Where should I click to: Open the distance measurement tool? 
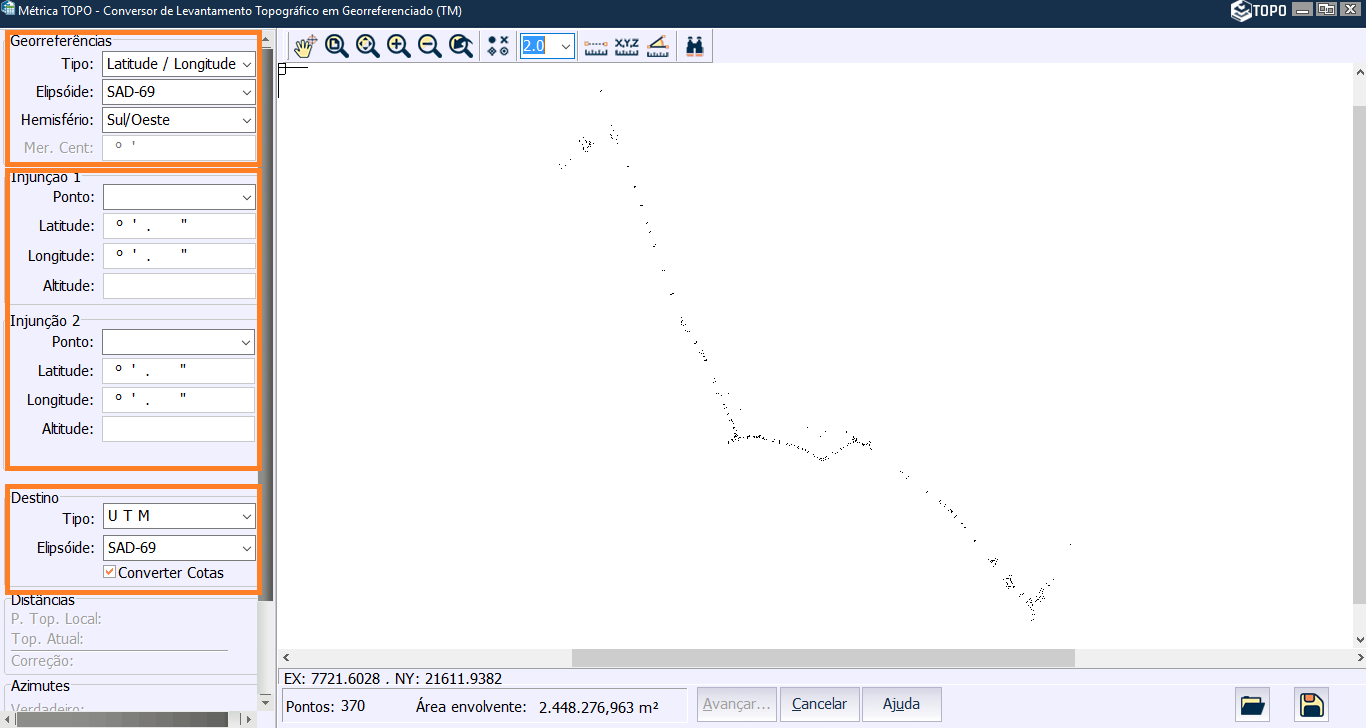596,45
